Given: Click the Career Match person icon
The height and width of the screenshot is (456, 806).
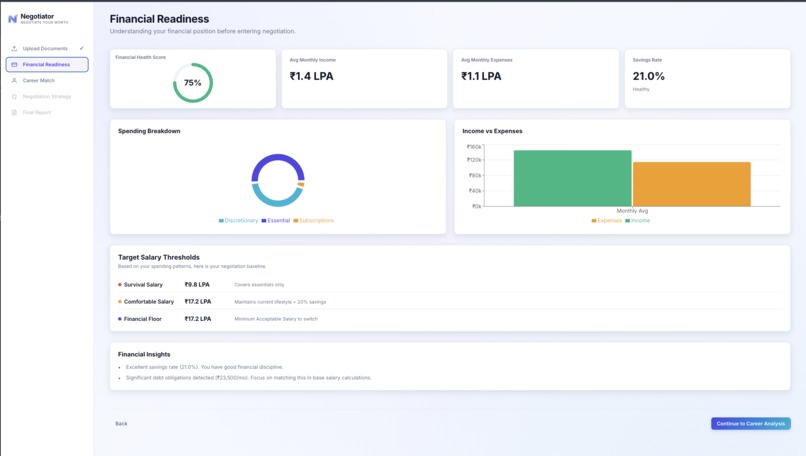Looking at the screenshot, I should [x=14, y=80].
